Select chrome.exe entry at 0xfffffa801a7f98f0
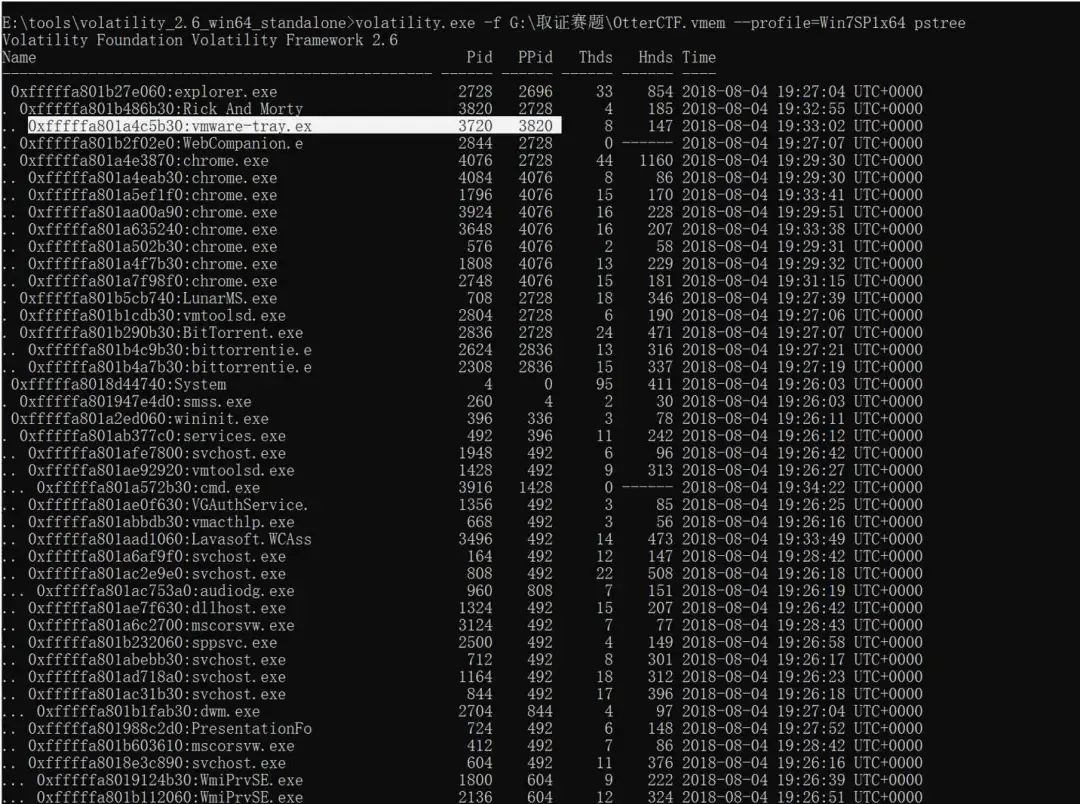Image resolution: width=1080 pixels, height=804 pixels. click(152, 281)
